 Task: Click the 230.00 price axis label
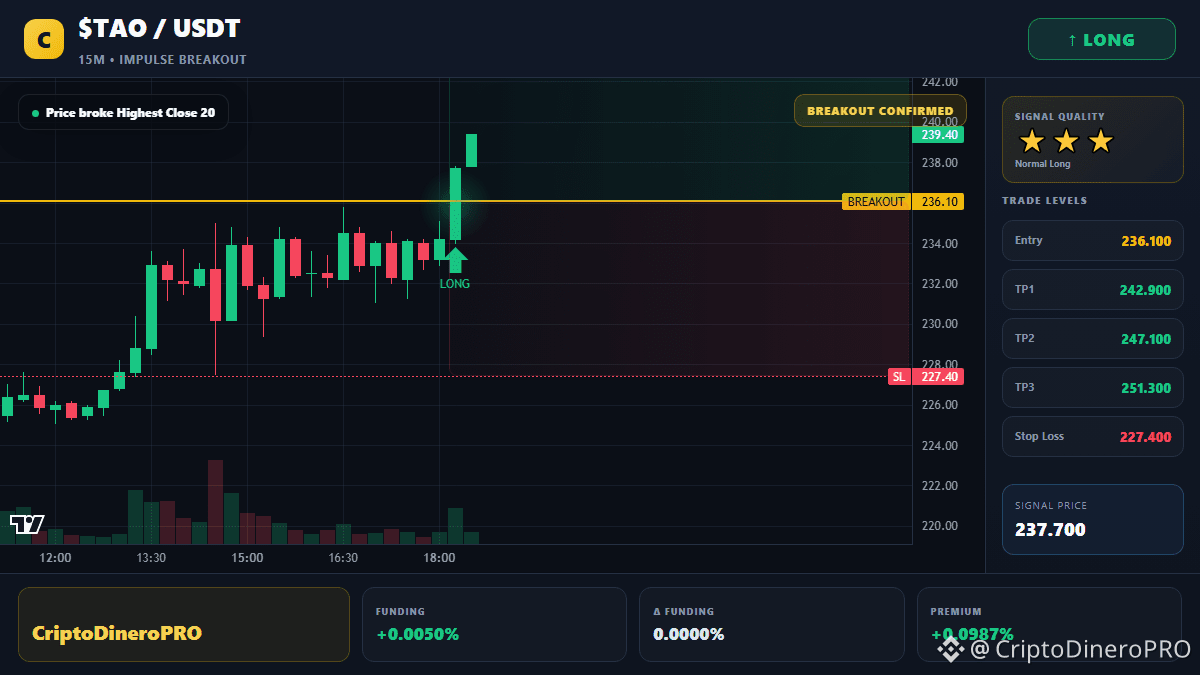(940, 324)
